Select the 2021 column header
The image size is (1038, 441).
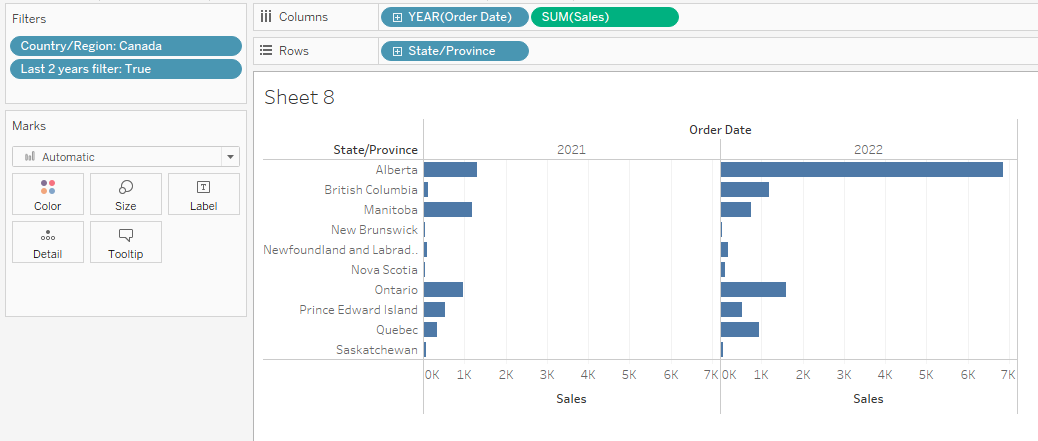(x=571, y=150)
